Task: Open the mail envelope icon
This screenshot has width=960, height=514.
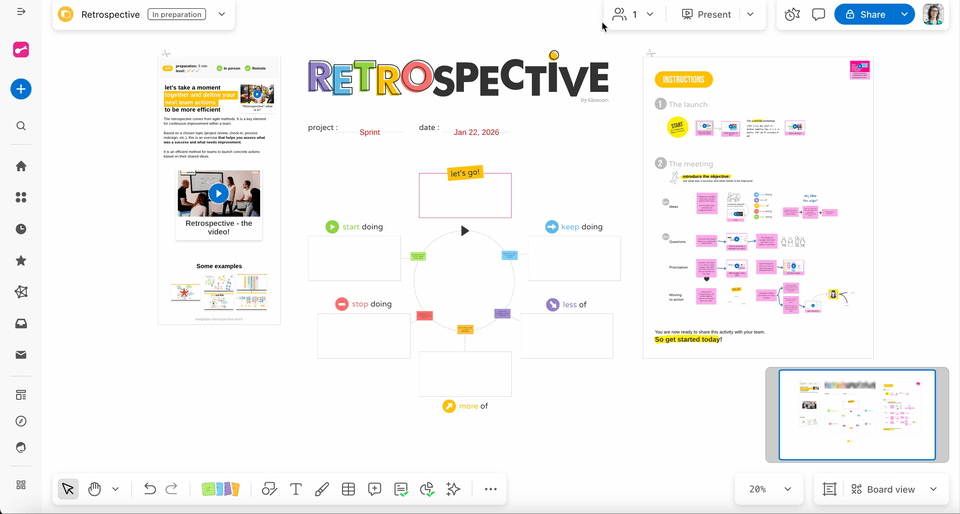Action: tap(21, 355)
